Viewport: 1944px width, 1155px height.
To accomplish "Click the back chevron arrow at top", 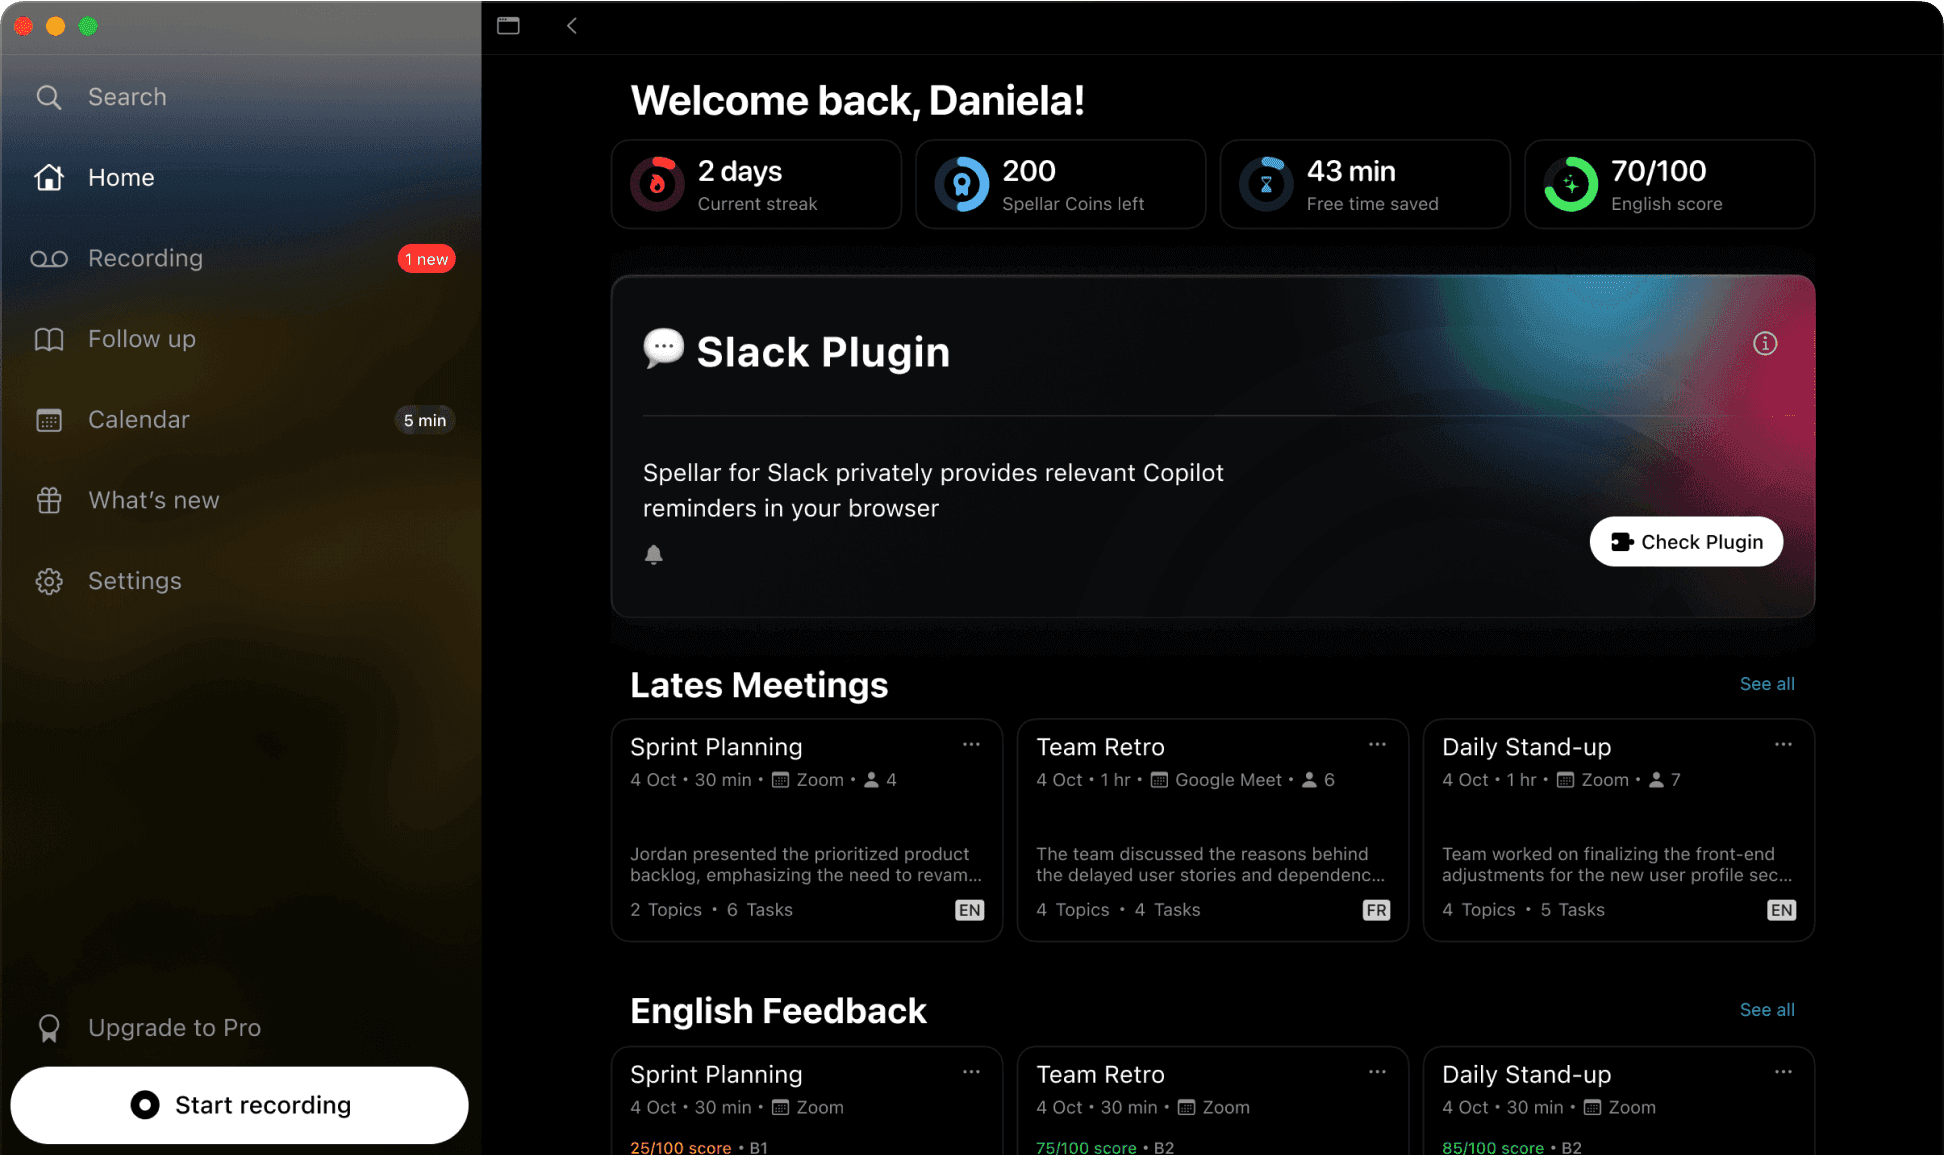I will pyautogui.click(x=572, y=26).
